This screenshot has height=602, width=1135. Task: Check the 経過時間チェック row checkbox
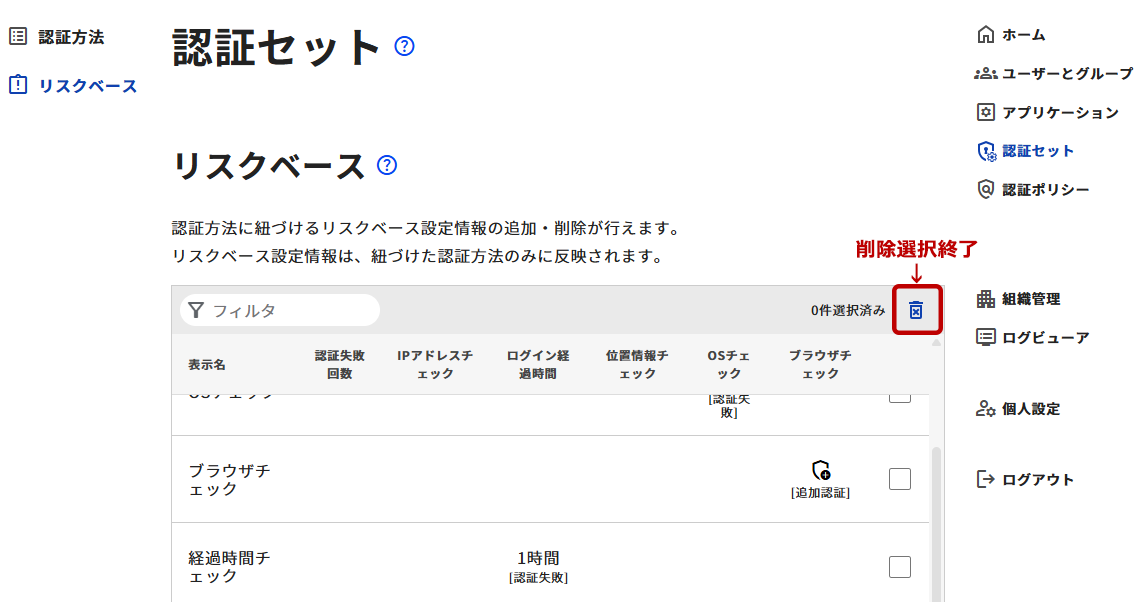pos(900,567)
